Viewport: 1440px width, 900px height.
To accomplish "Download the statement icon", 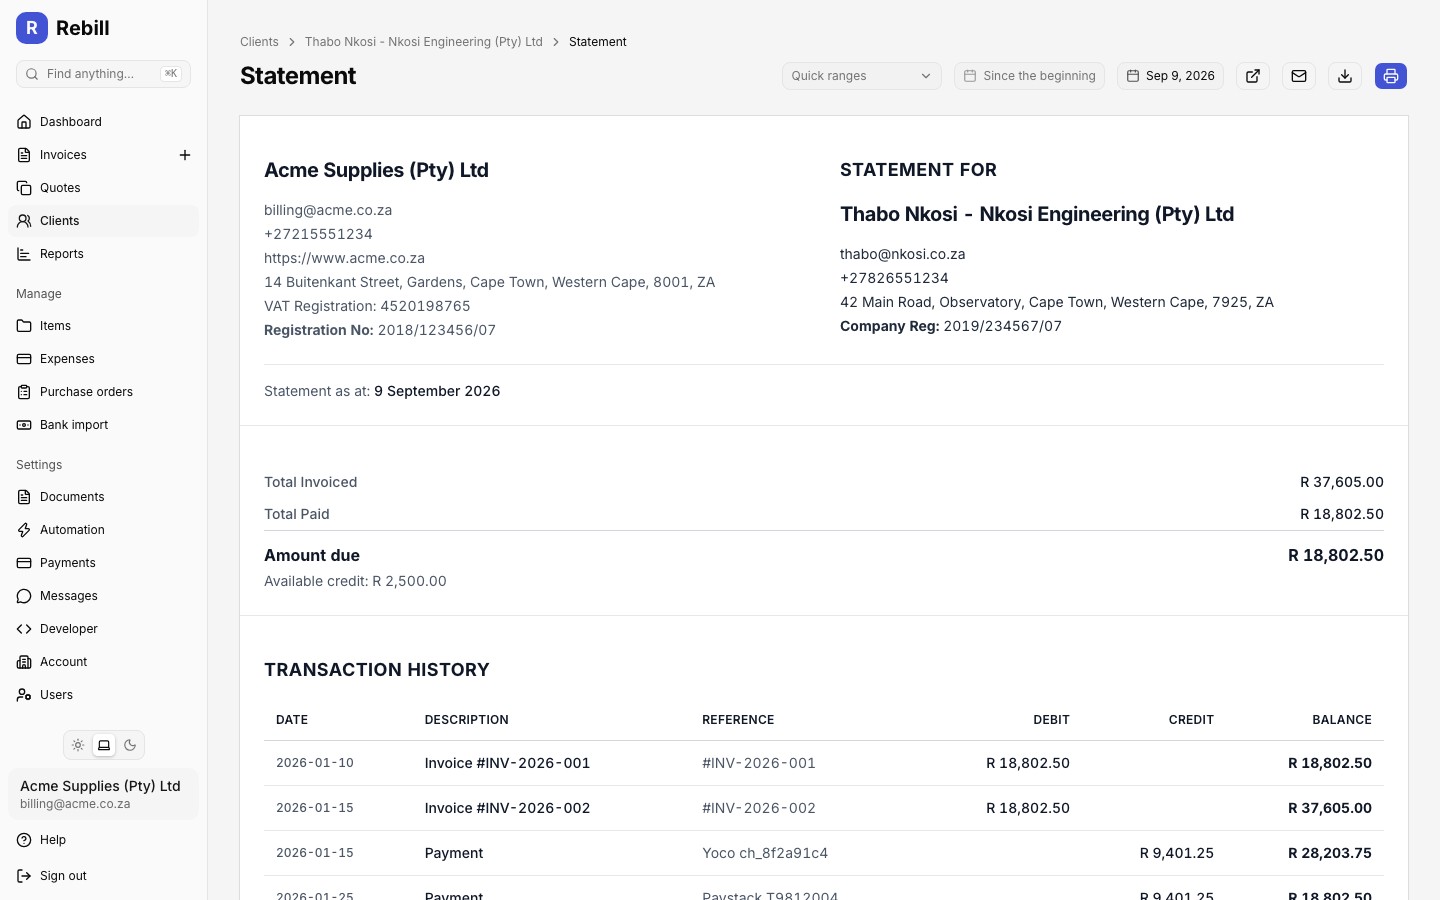I will point(1345,76).
